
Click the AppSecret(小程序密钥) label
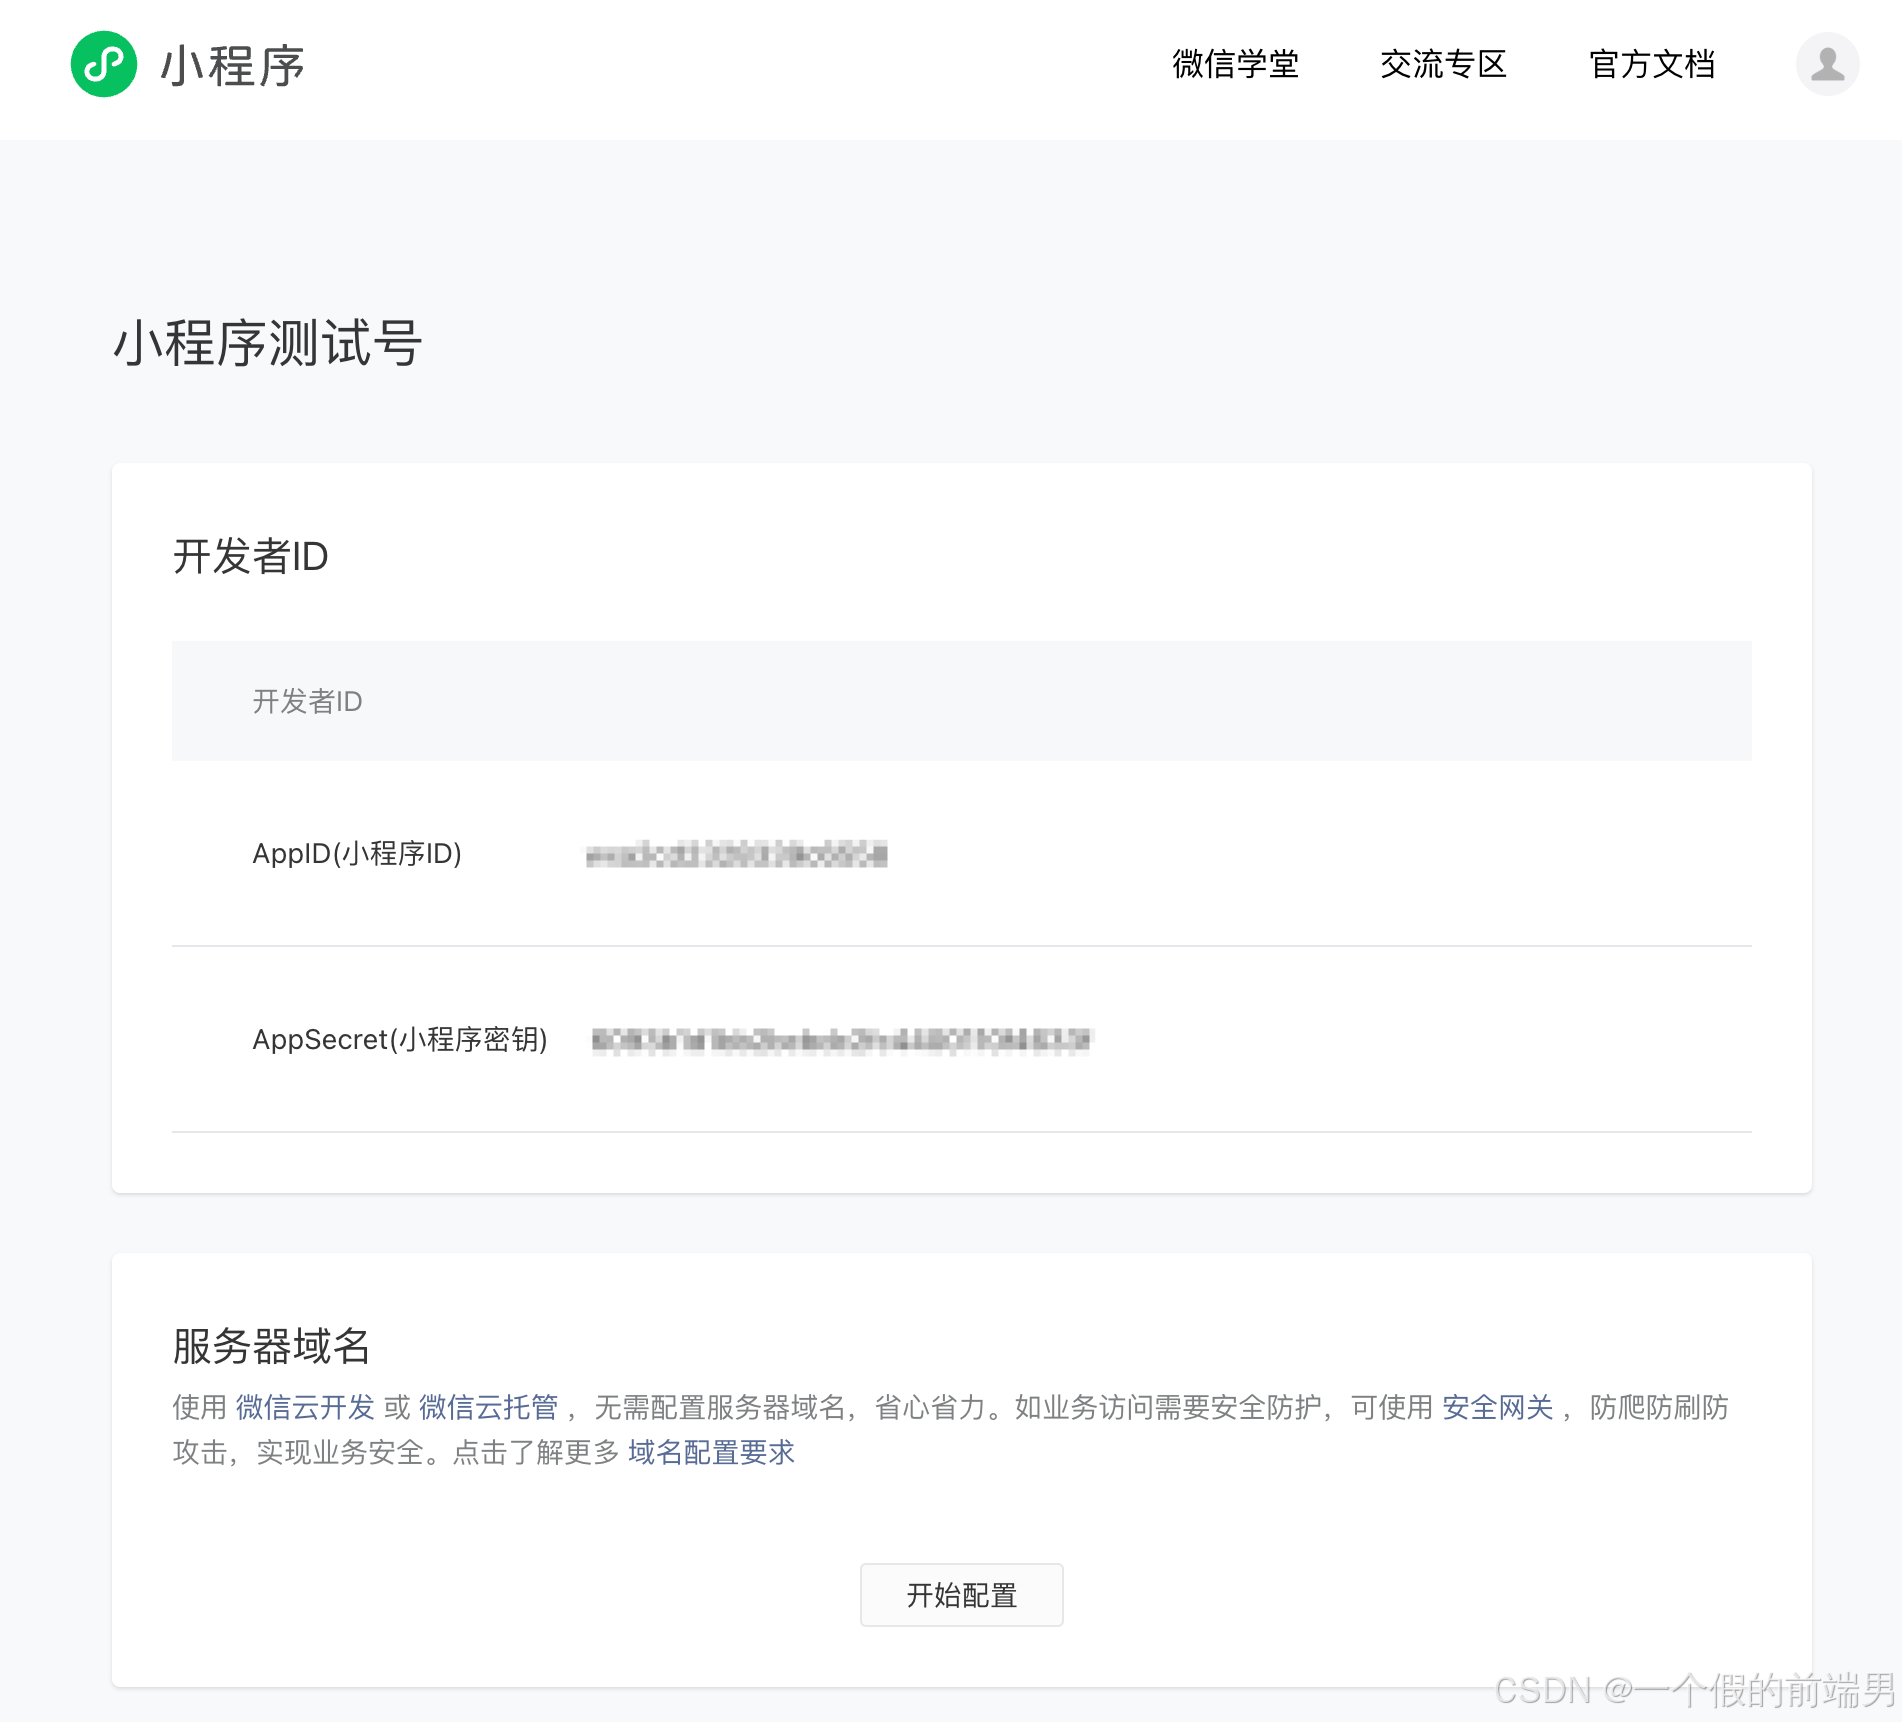(400, 1039)
